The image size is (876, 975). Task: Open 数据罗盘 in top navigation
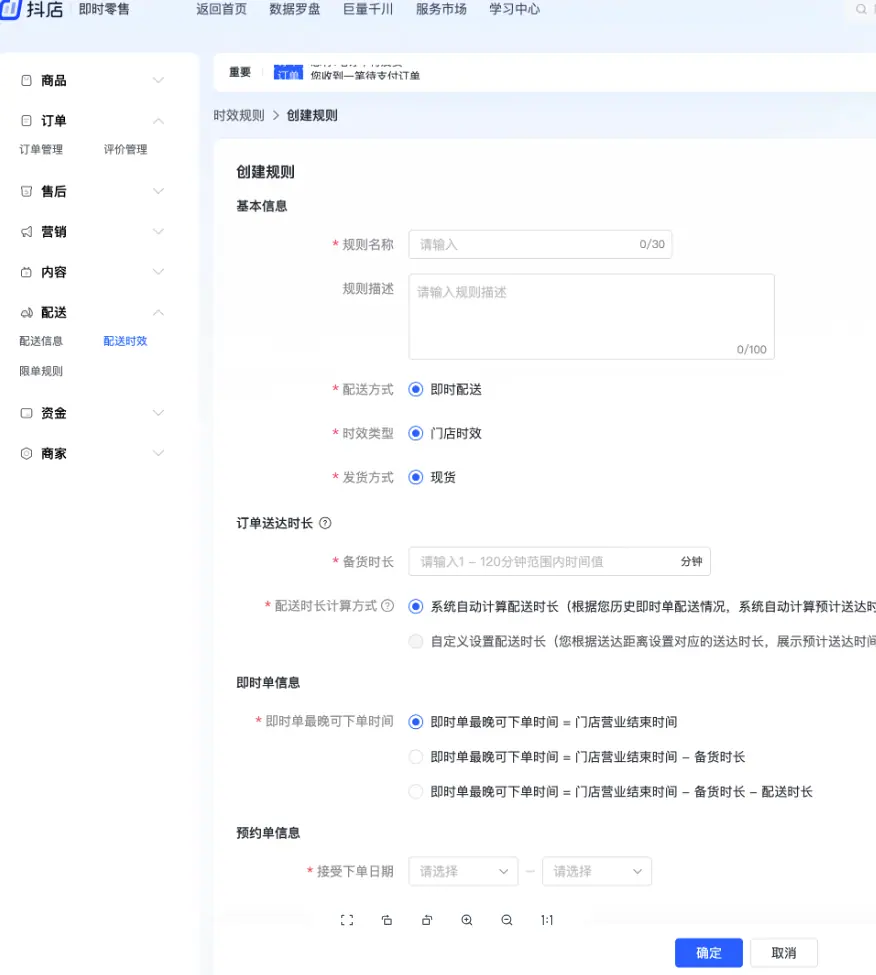coord(295,9)
